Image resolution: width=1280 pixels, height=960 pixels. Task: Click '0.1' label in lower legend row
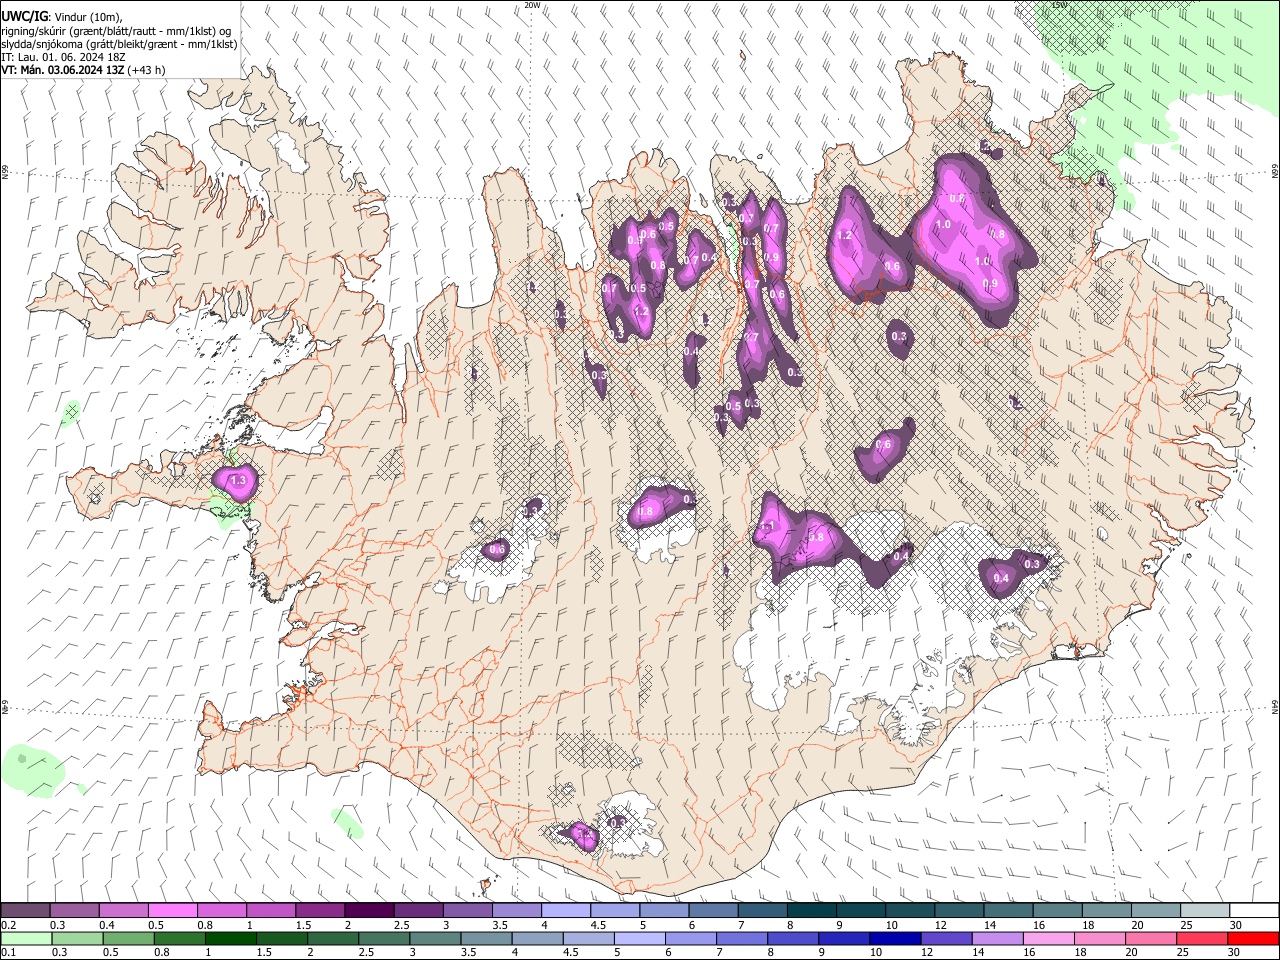click(x=8, y=953)
